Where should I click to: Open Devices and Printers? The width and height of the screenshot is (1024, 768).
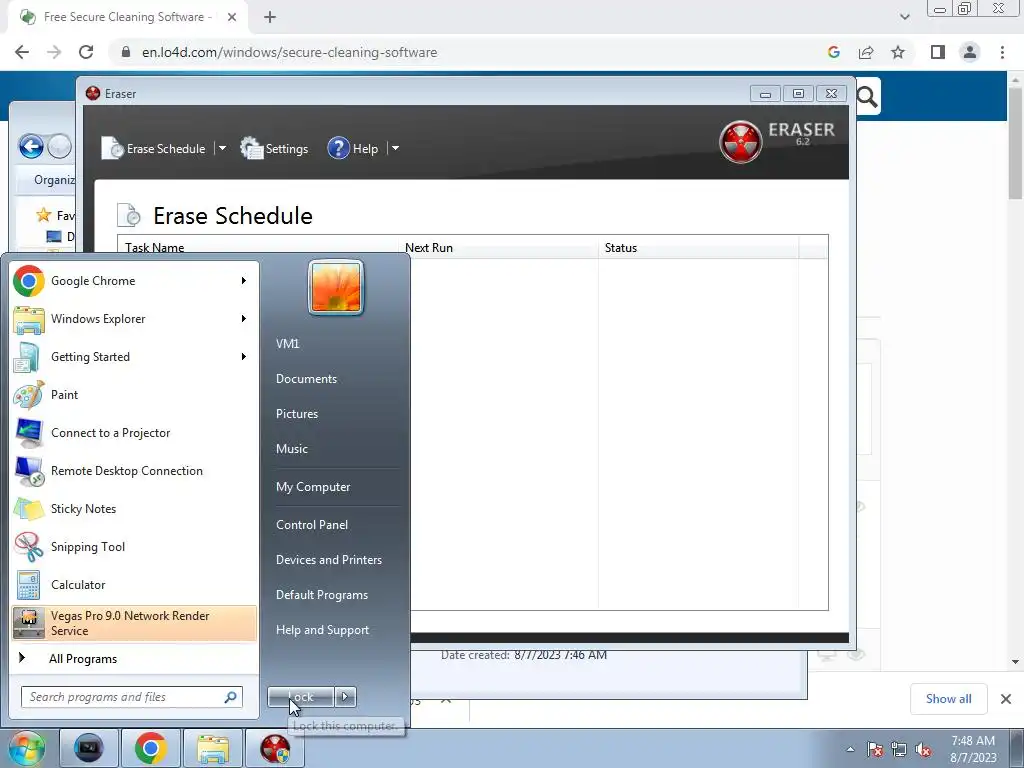click(x=328, y=560)
